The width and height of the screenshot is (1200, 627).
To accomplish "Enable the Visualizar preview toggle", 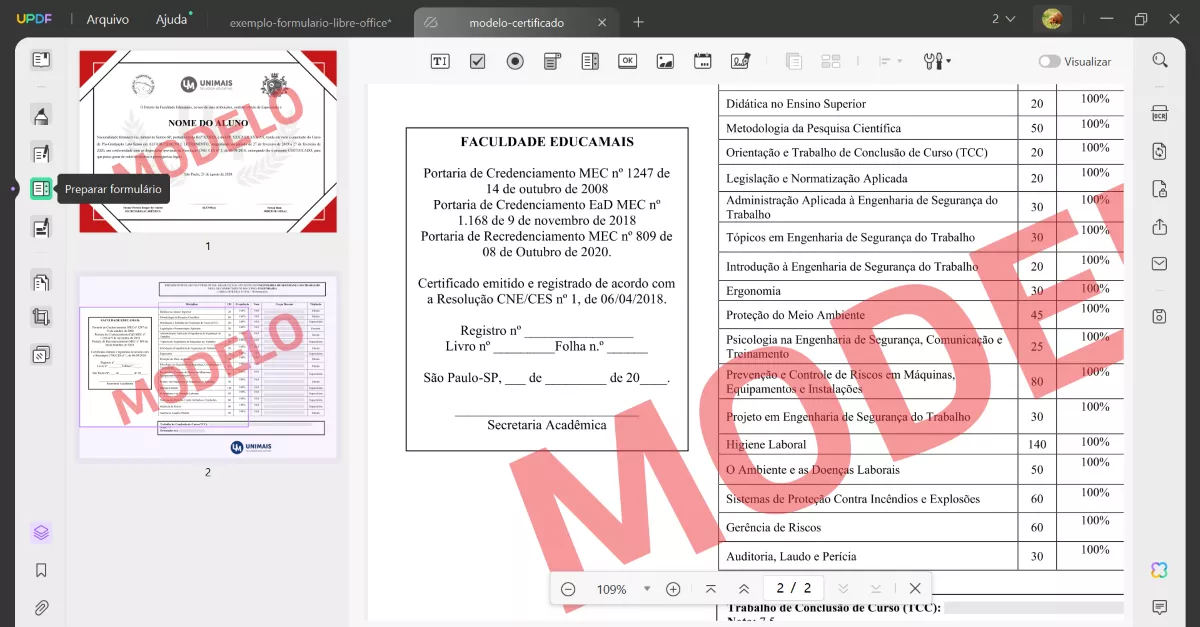I will click(1050, 61).
